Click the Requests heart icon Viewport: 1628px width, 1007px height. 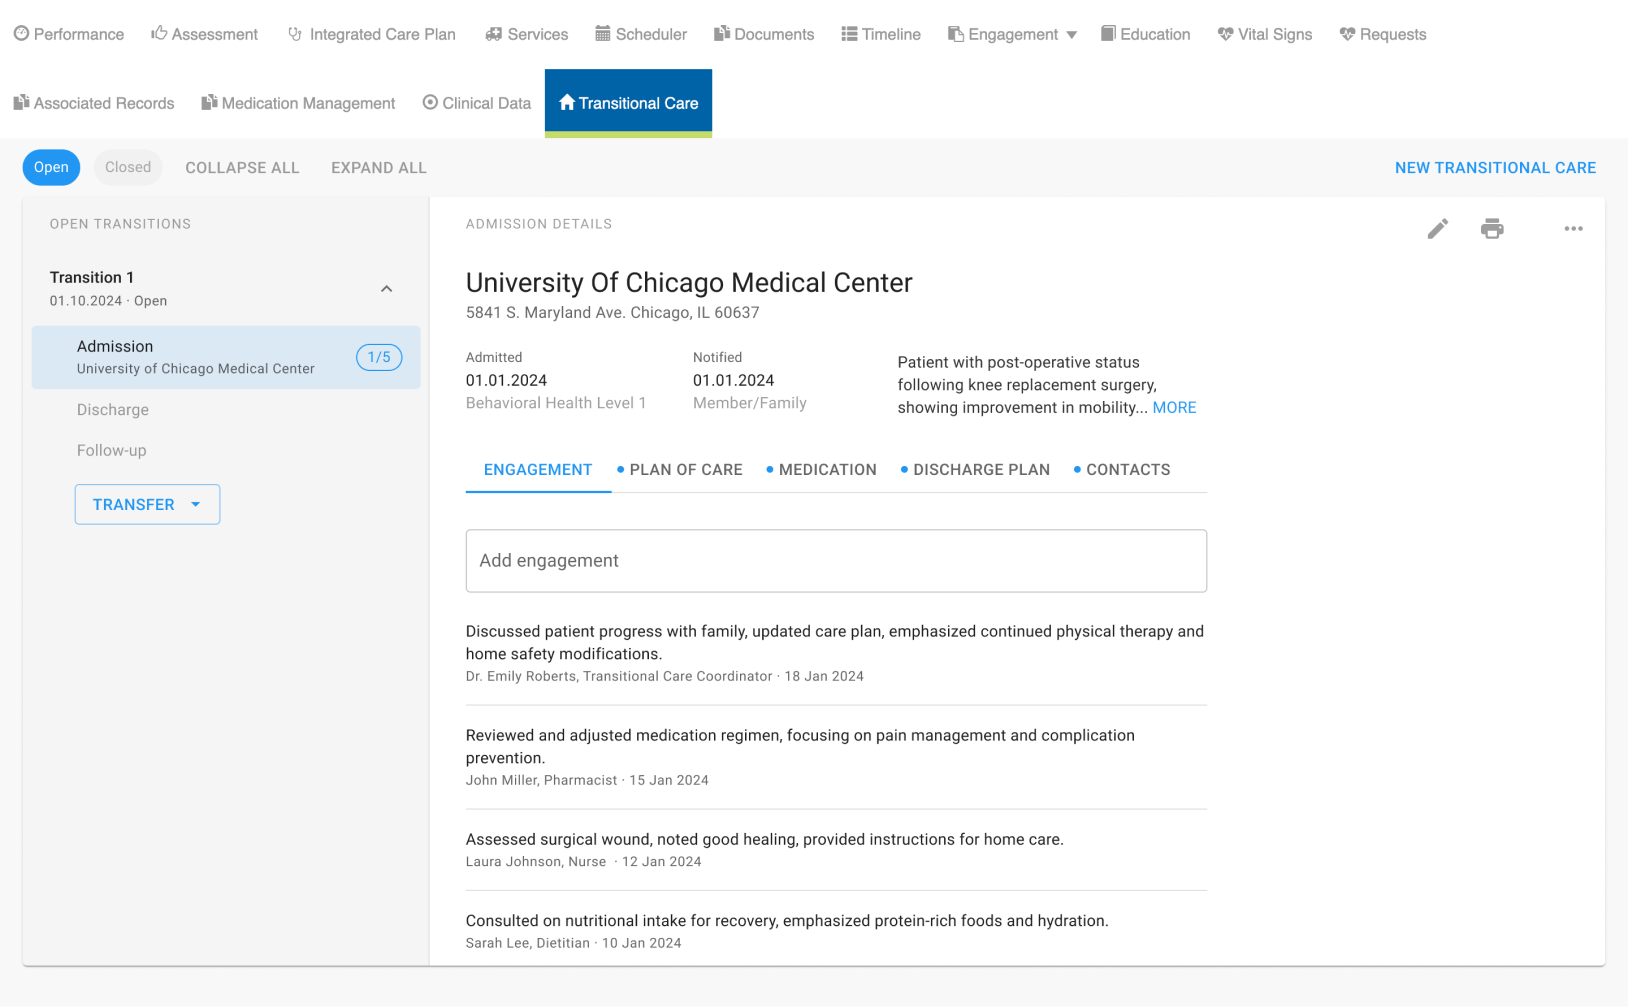[x=1347, y=34]
